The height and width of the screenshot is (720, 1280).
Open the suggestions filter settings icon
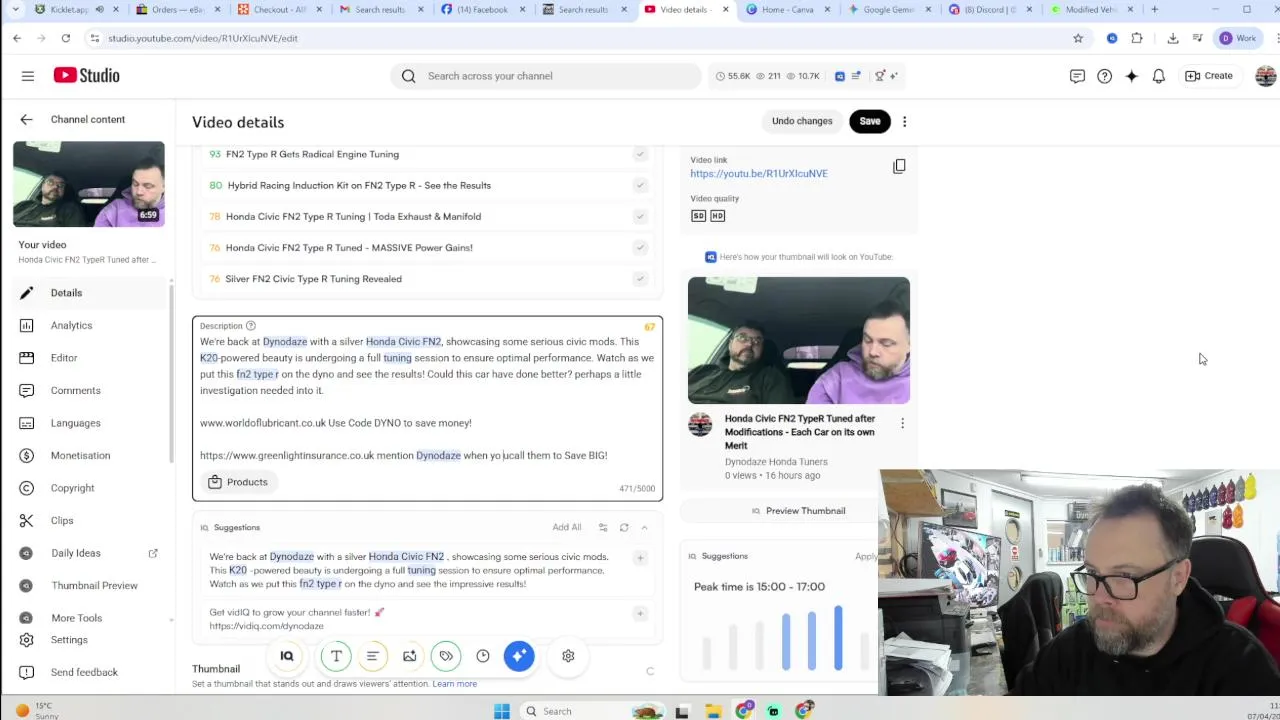[603, 527]
